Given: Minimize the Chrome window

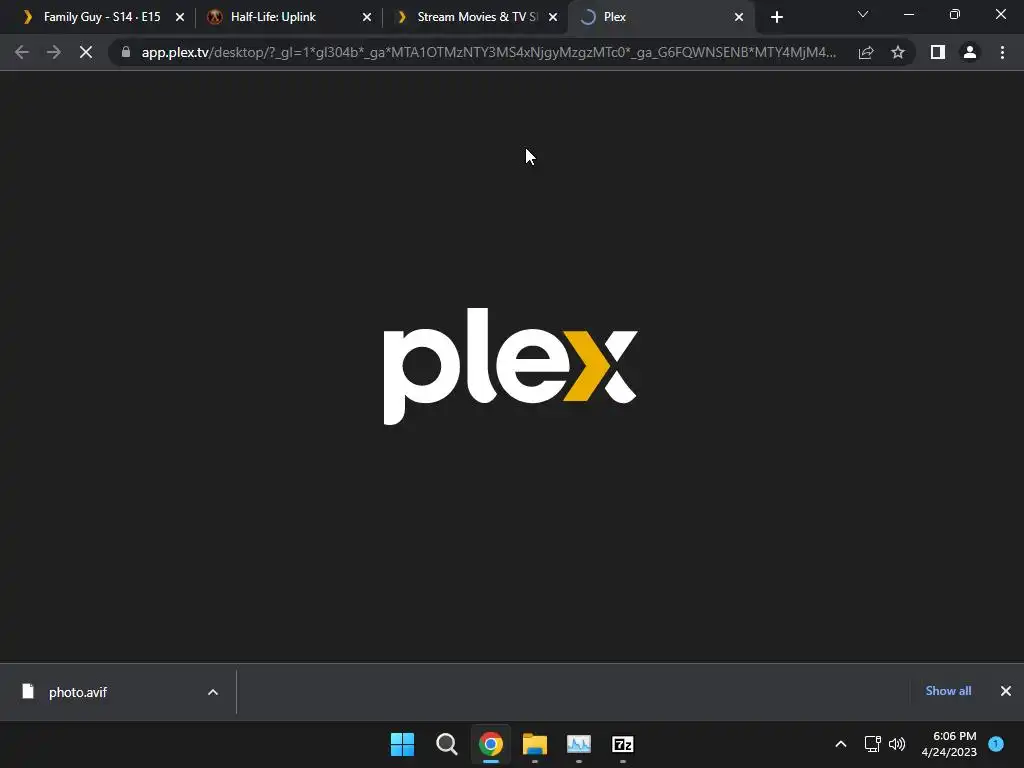Looking at the screenshot, I should point(909,14).
